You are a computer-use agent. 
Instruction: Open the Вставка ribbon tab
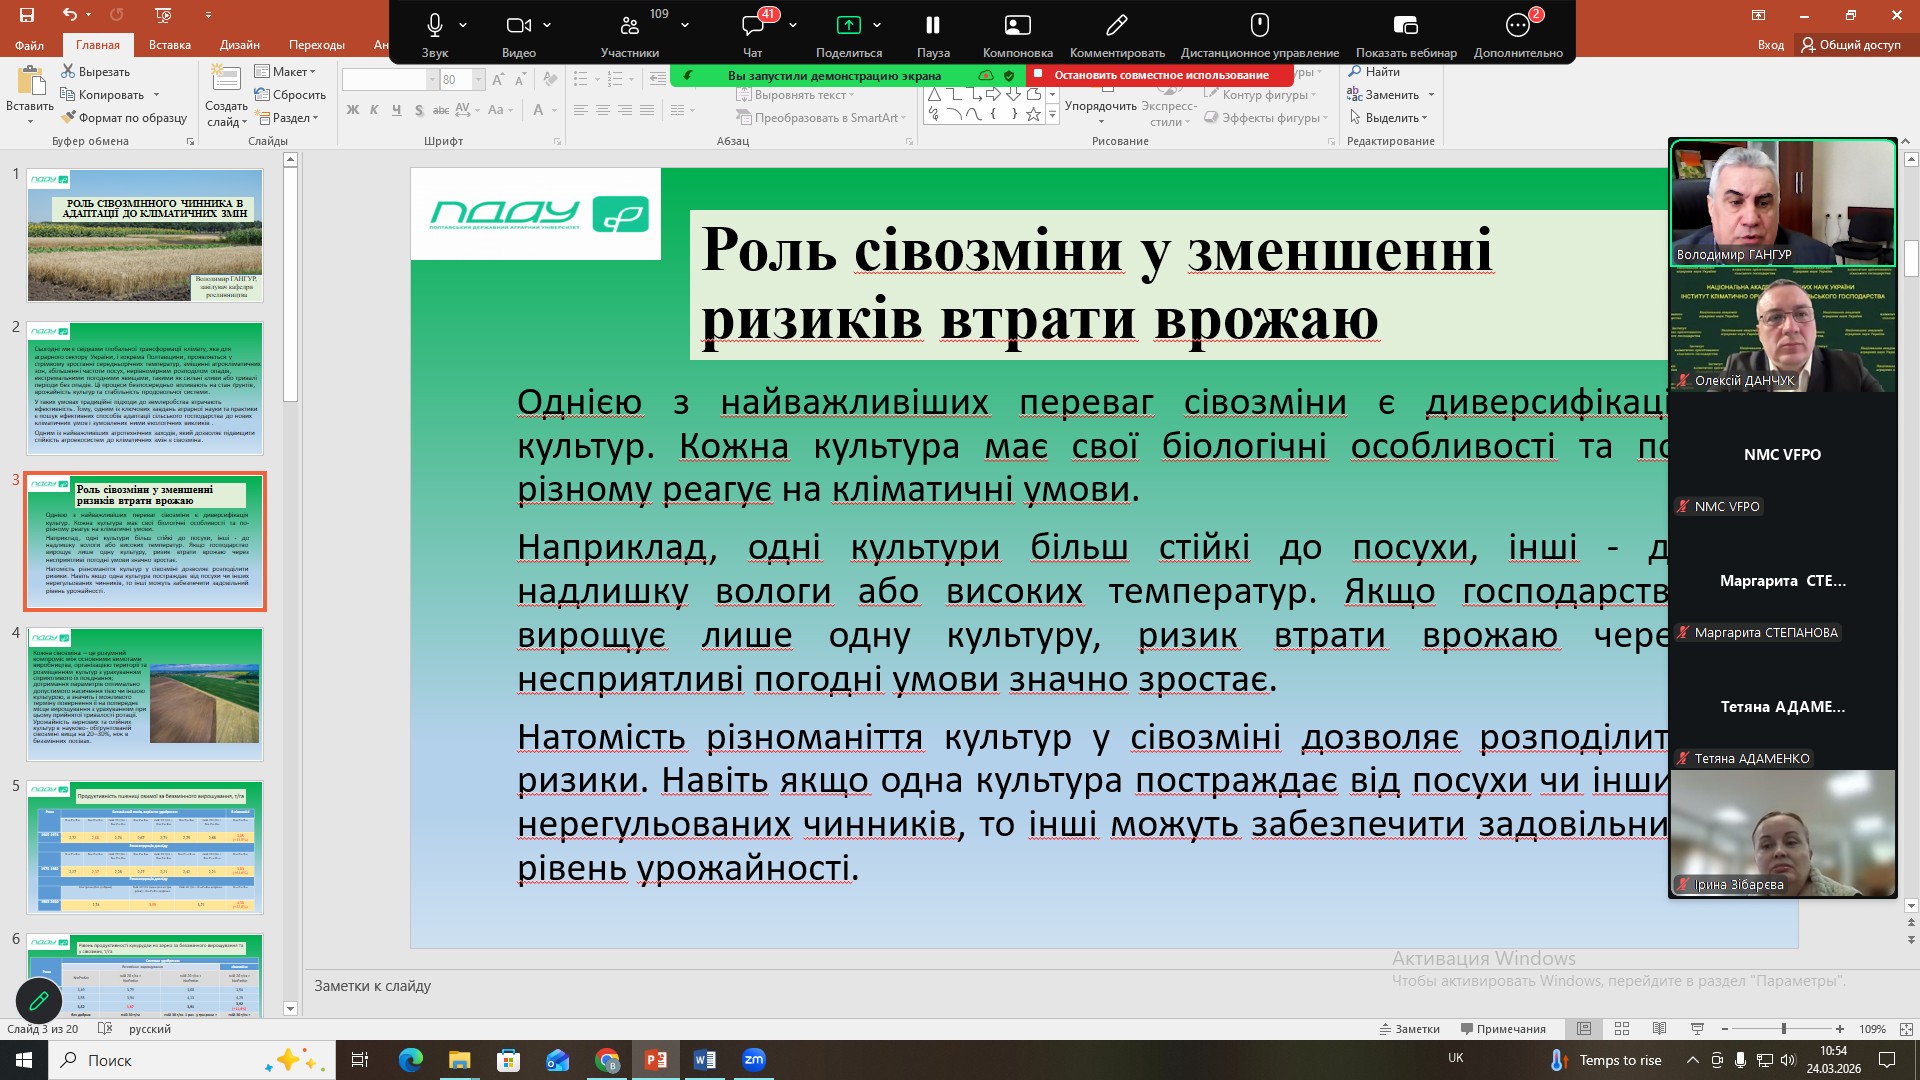pos(169,45)
